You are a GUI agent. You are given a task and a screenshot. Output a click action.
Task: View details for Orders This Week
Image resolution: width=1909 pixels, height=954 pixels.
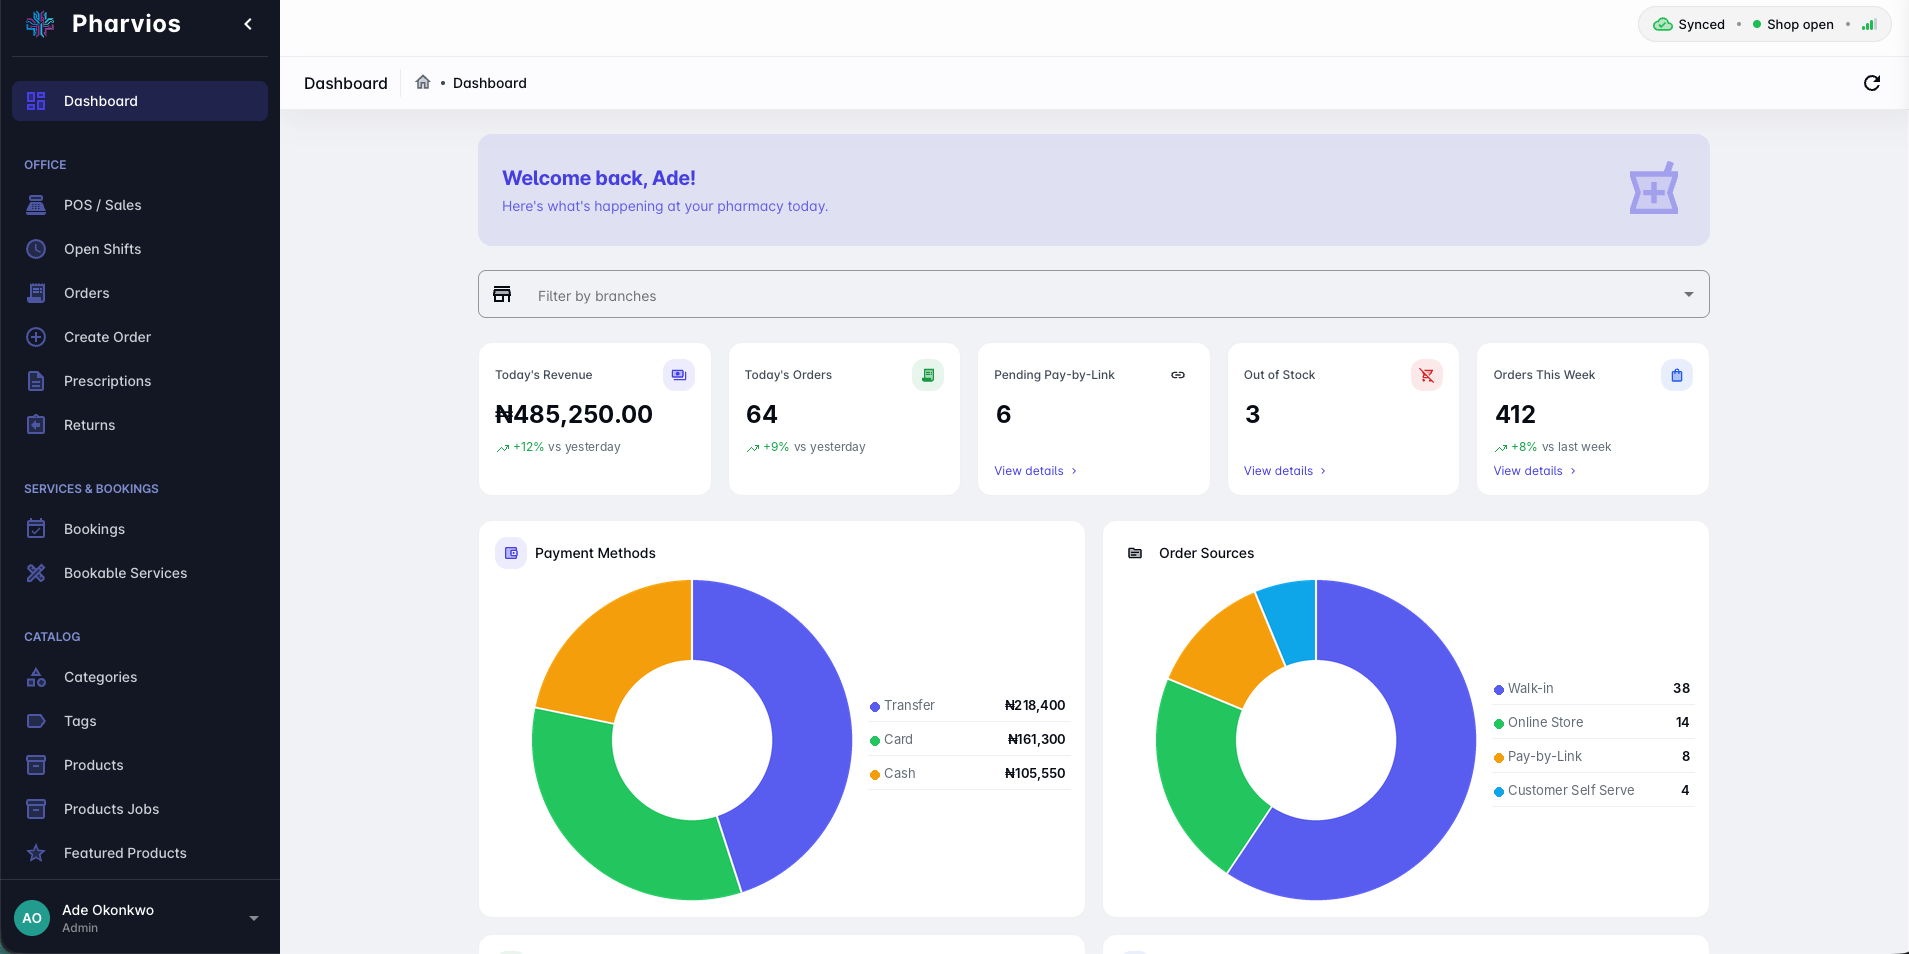(1535, 471)
